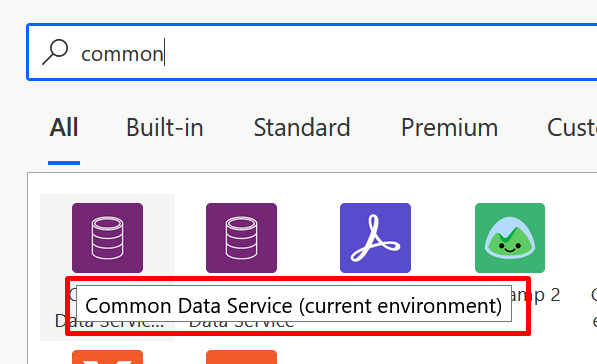The width and height of the screenshot is (597, 364).
Task: Click the blue underline beneath the All tab
Action: (x=64, y=163)
